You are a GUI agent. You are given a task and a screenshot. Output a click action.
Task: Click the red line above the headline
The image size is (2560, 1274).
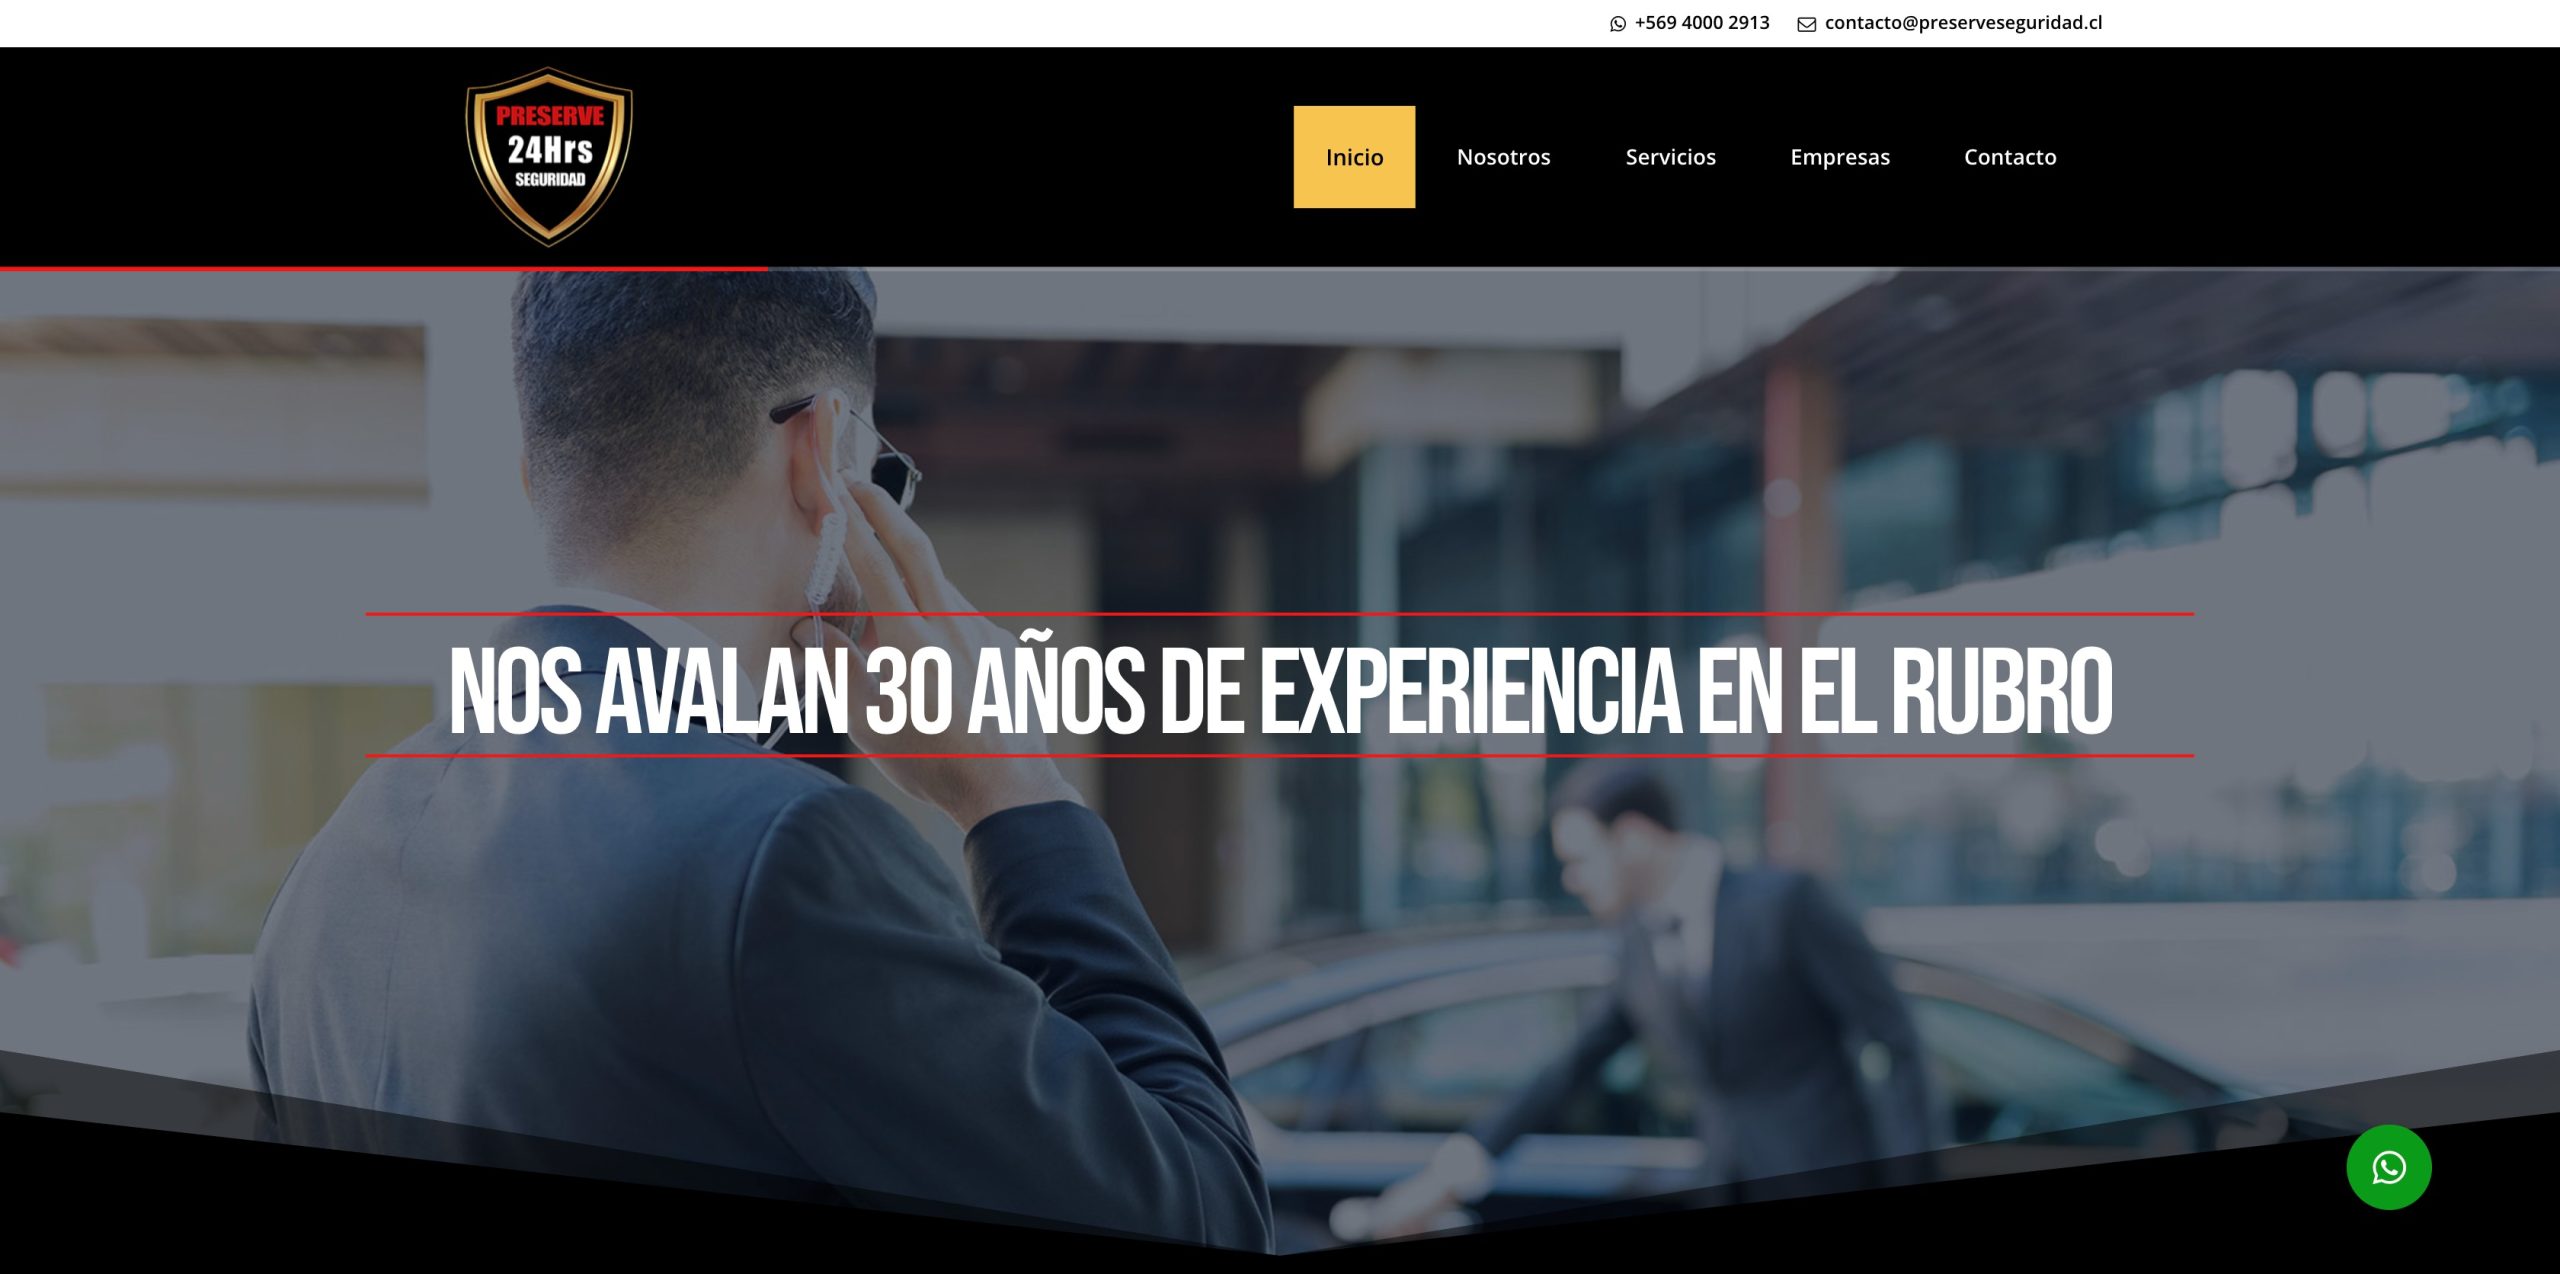point(1279,613)
